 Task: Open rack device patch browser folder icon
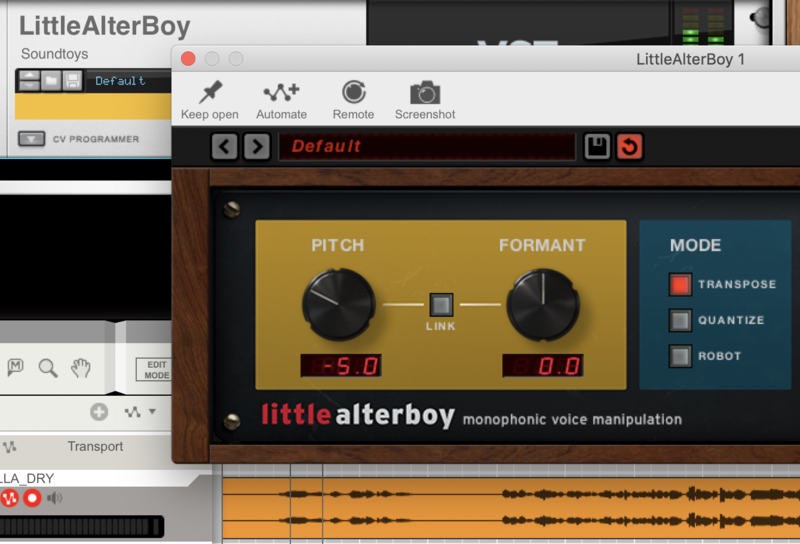click(51, 81)
